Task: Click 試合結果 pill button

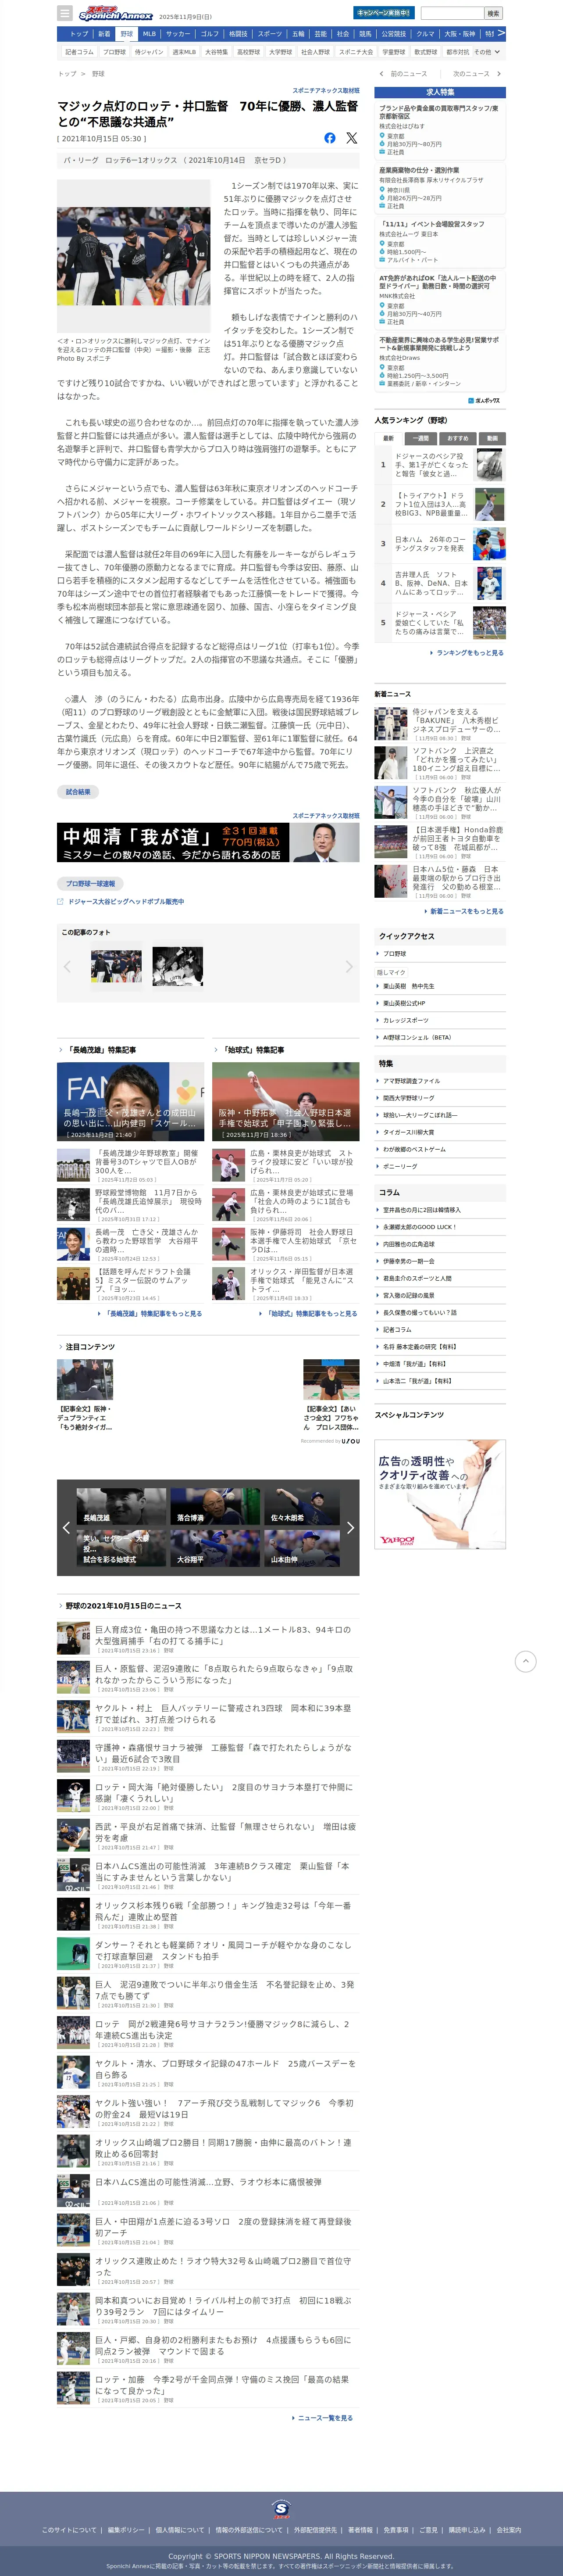Action: pyautogui.click(x=78, y=792)
